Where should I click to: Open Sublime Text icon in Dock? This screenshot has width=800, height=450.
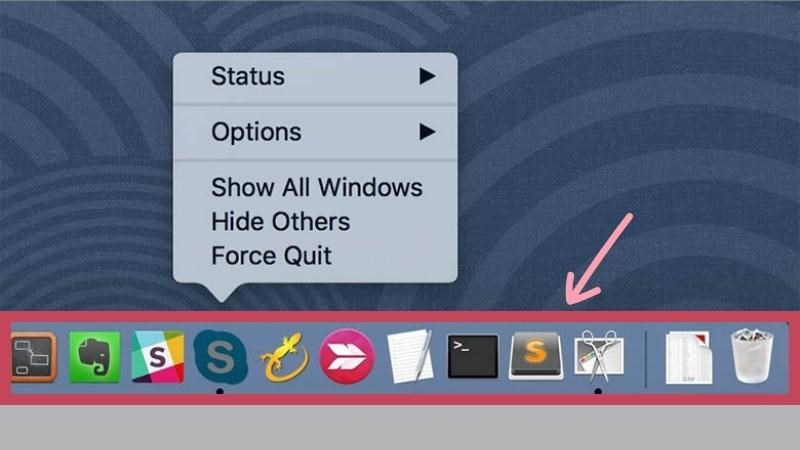point(536,355)
